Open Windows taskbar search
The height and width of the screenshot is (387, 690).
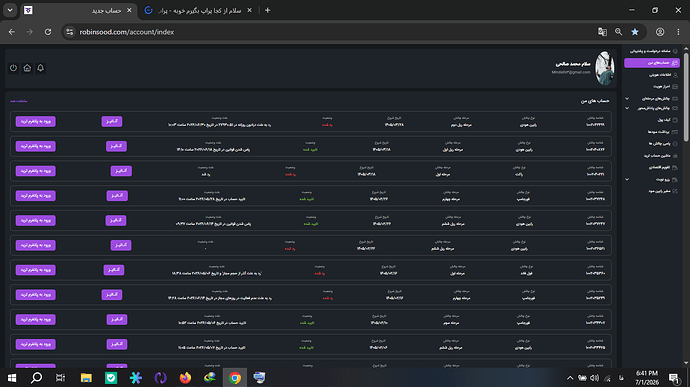(37, 378)
